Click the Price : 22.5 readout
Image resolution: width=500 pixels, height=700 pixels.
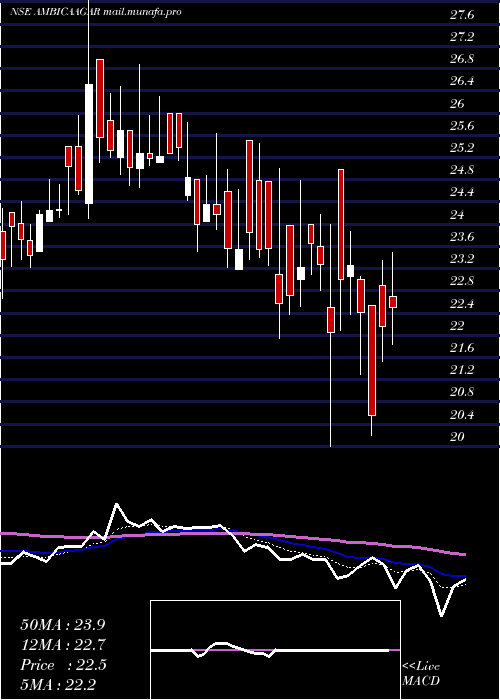[63, 666]
